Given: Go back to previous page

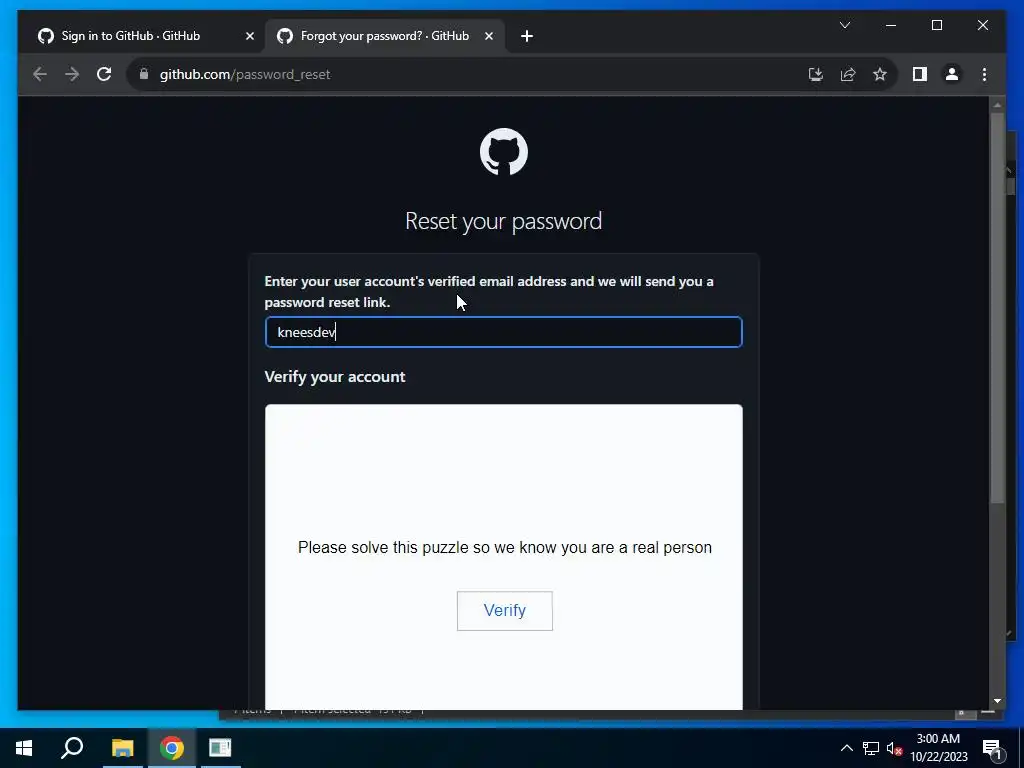Looking at the screenshot, I should point(40,74).
